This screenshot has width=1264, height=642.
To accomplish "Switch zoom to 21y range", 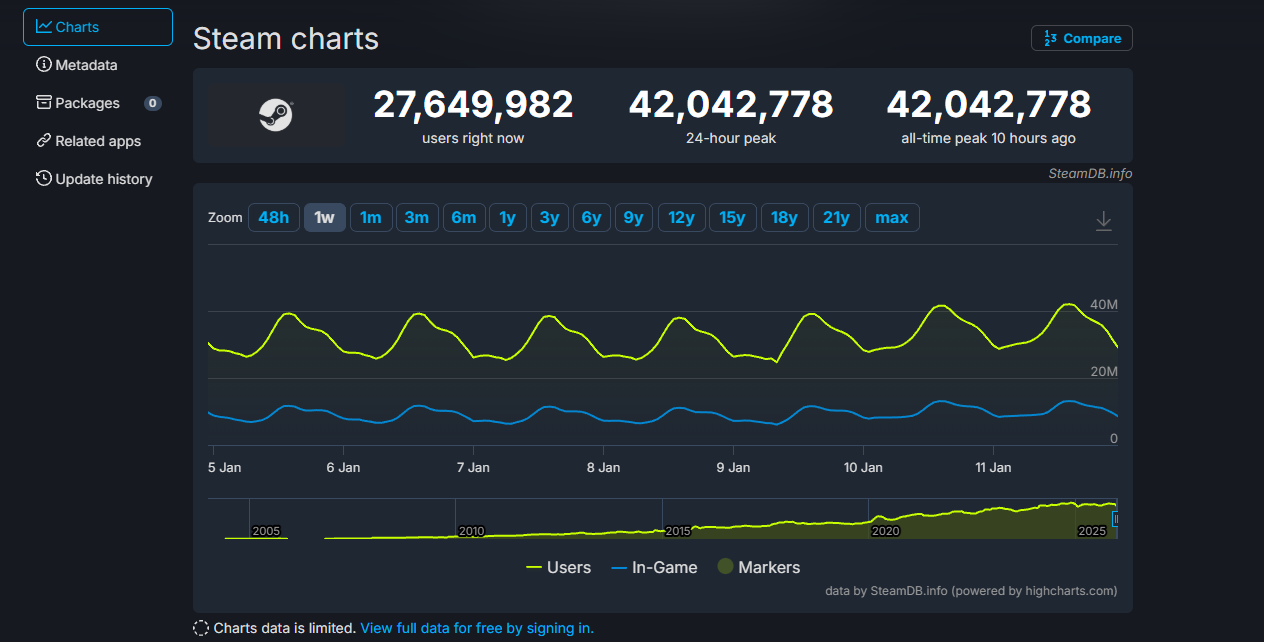I will (836, 217).
